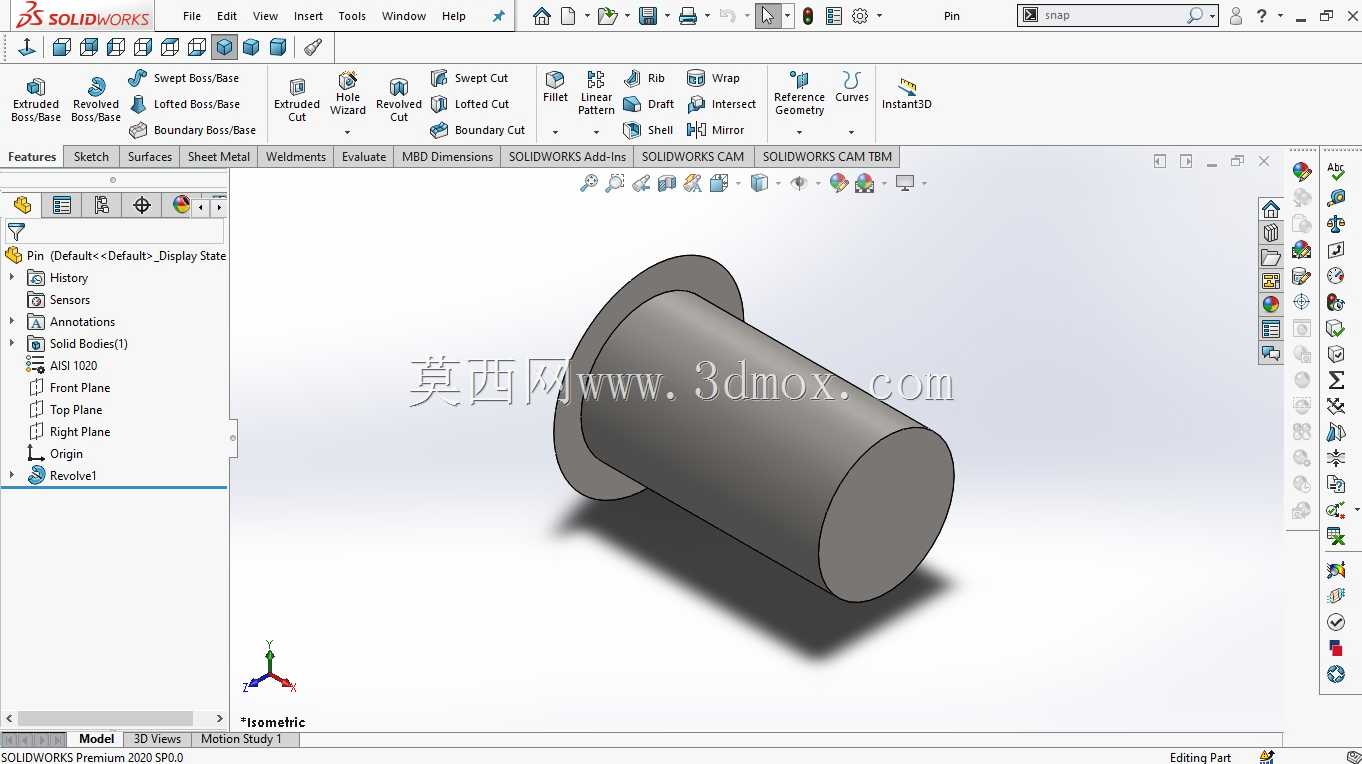Click the Rebuild traffic light icon
Viewport: 1362px width, 764px height.
point(807,16)
